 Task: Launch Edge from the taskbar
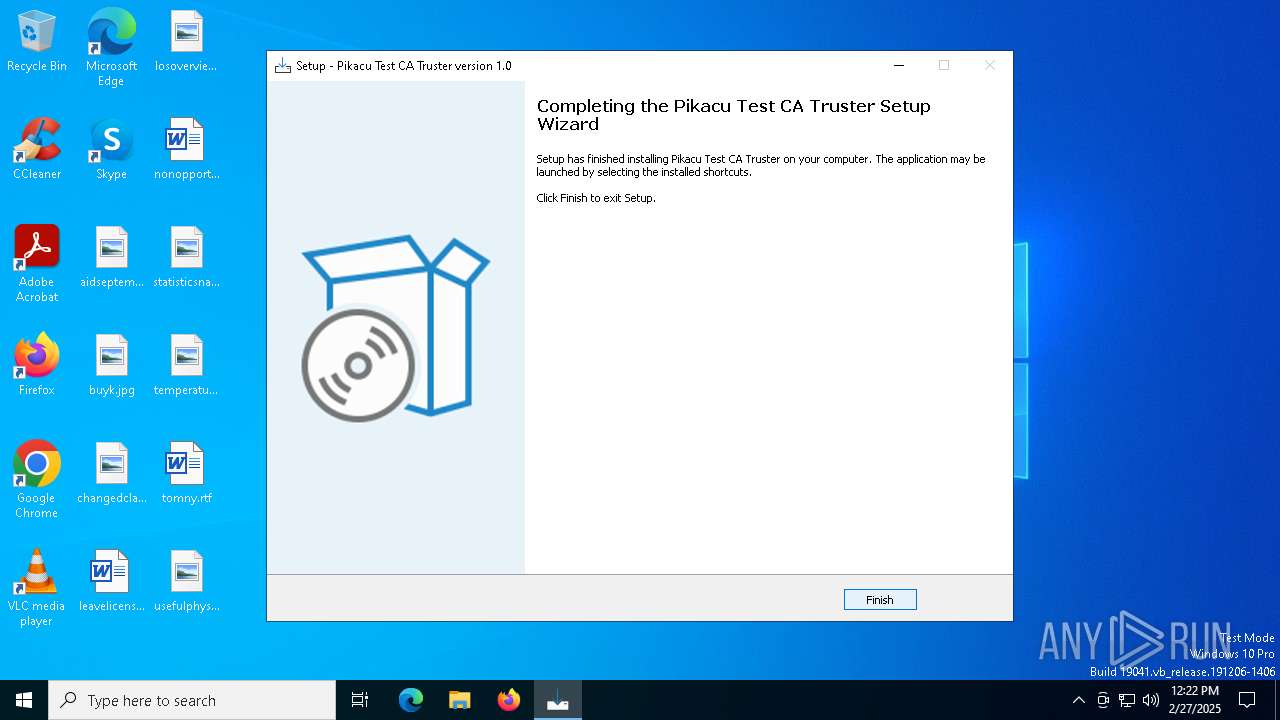(411, 700)
